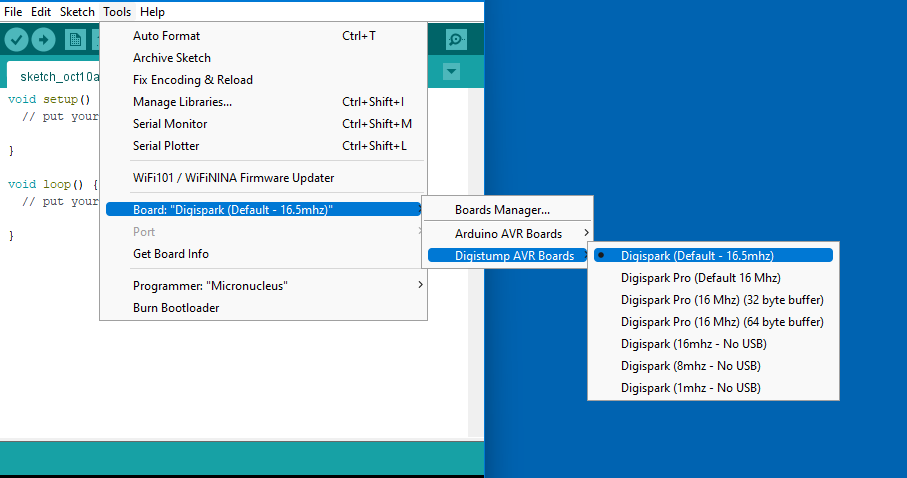The image size is (907, 478).
Task: Click the Upload arrow toolbar icon
Action: (x=43, y=40)
